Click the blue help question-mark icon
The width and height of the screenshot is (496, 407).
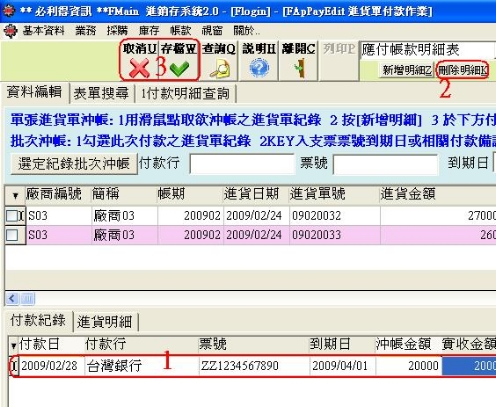tap(259, 68)
